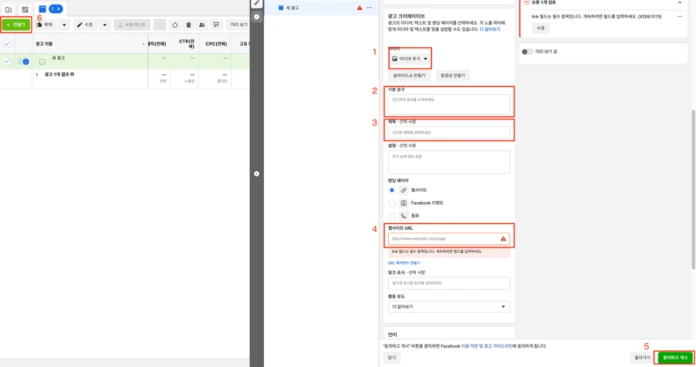Click the 미리 보기 preview toolbar button

point(238,25)
